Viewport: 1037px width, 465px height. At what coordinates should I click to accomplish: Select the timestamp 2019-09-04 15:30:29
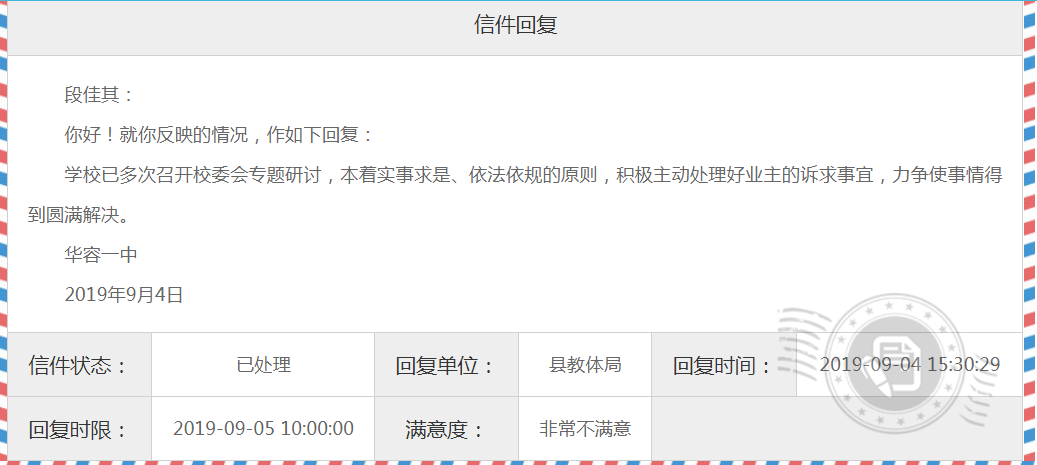(x=909, y=365)
